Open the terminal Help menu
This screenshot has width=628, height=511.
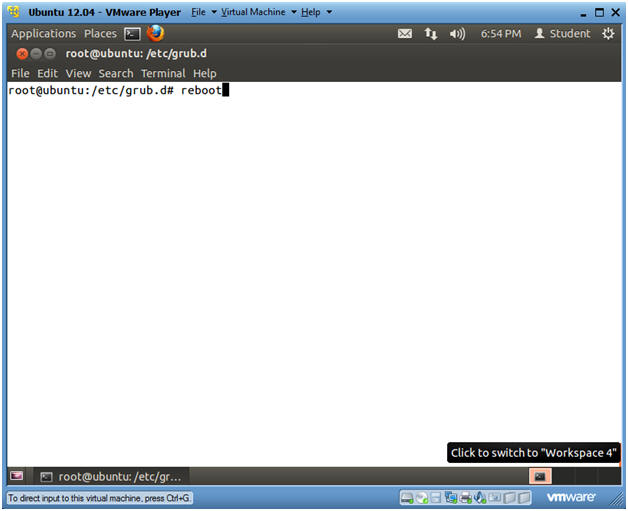coord(205,73)
